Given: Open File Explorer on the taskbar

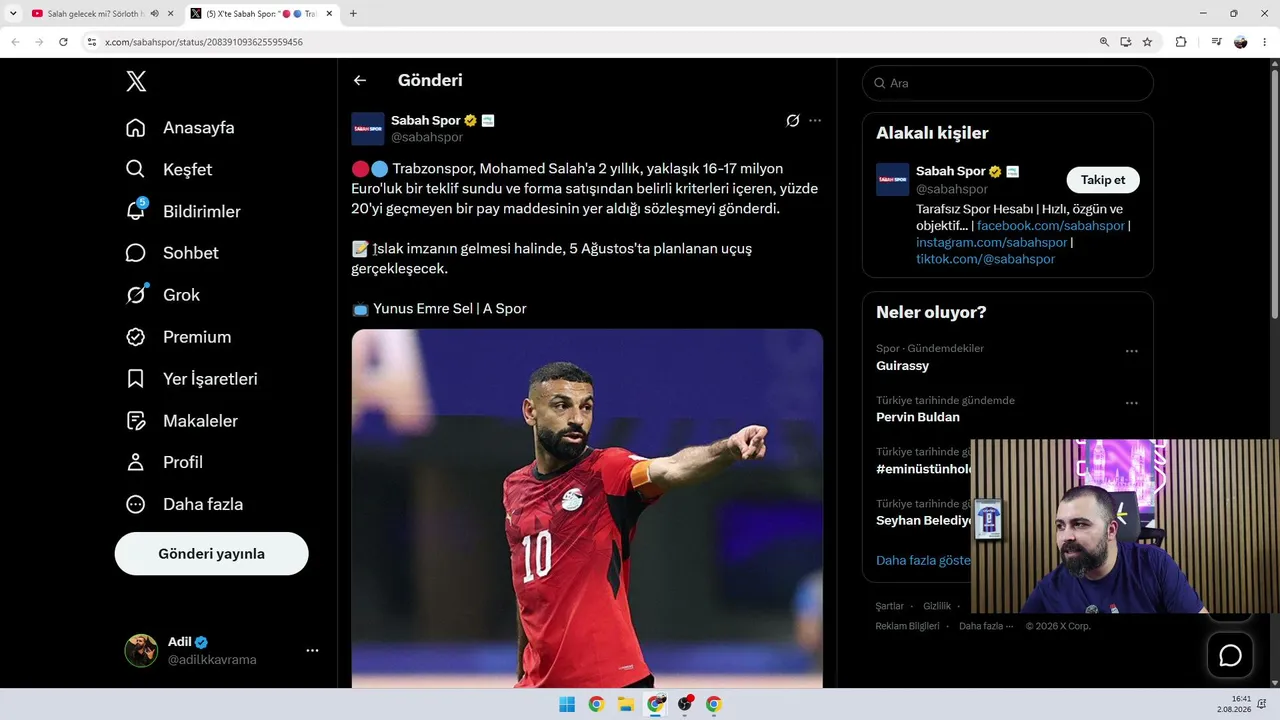Looking at the screenshot, I should [626, 704].
